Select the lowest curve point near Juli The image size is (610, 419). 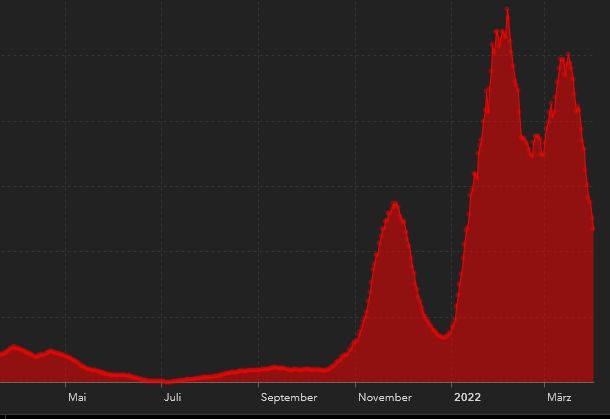(165, 381)
